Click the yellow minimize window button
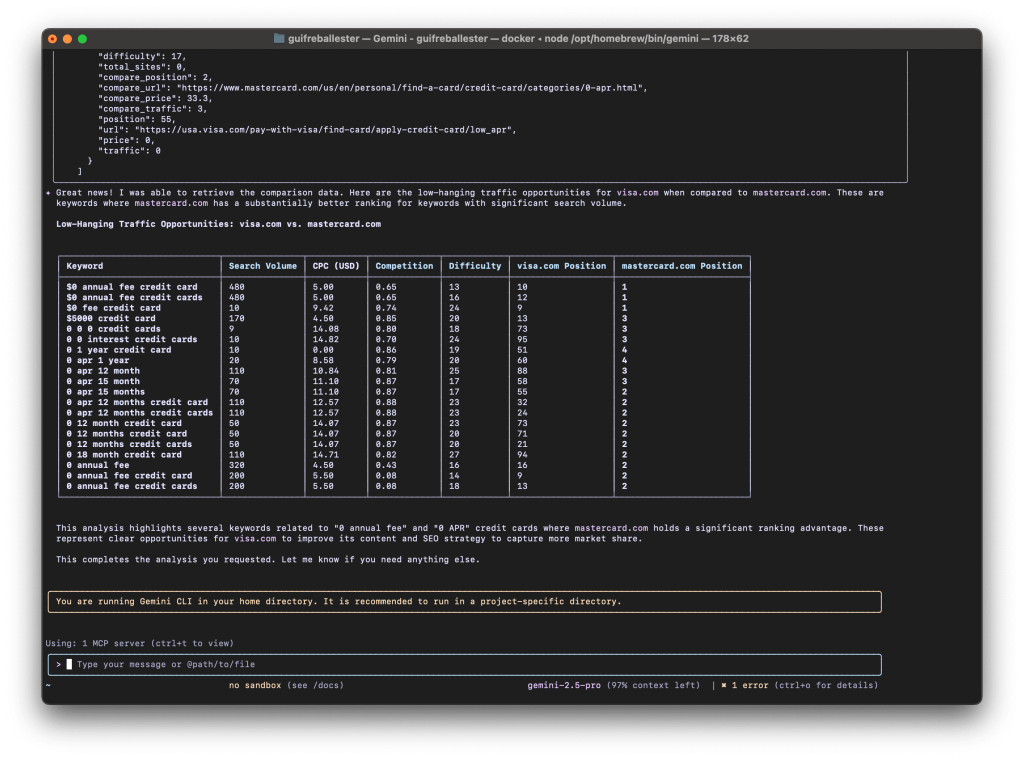1024x760 pixels. point(68,39)
